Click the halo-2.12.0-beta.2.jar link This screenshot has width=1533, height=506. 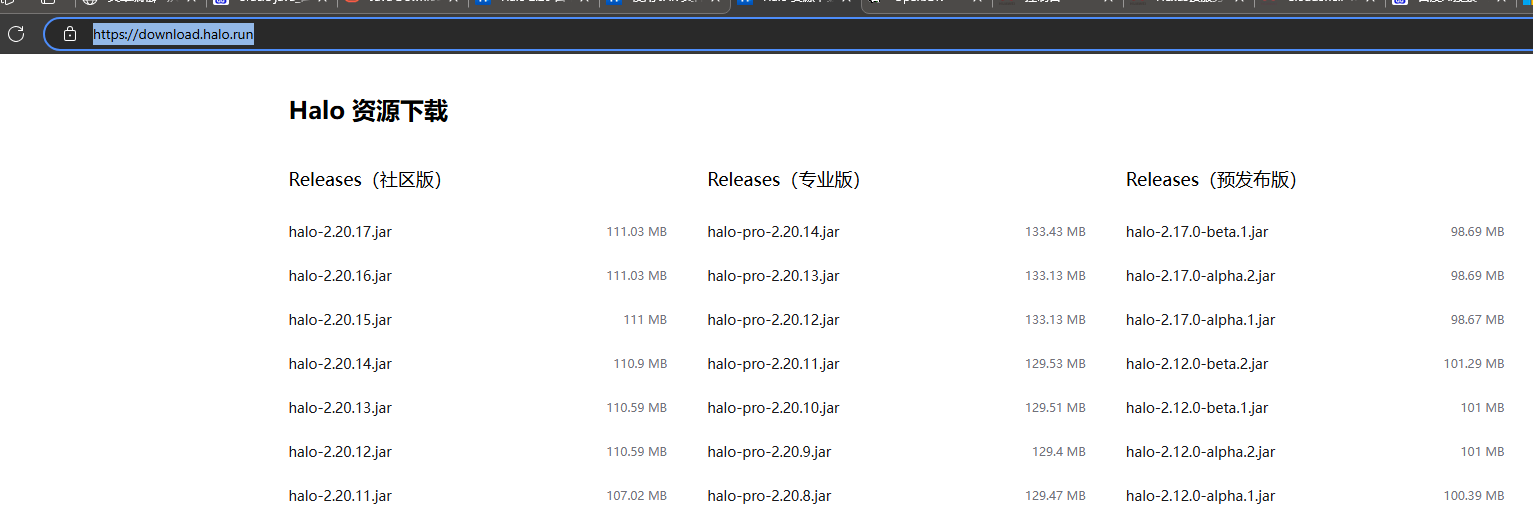[1197, 364]
